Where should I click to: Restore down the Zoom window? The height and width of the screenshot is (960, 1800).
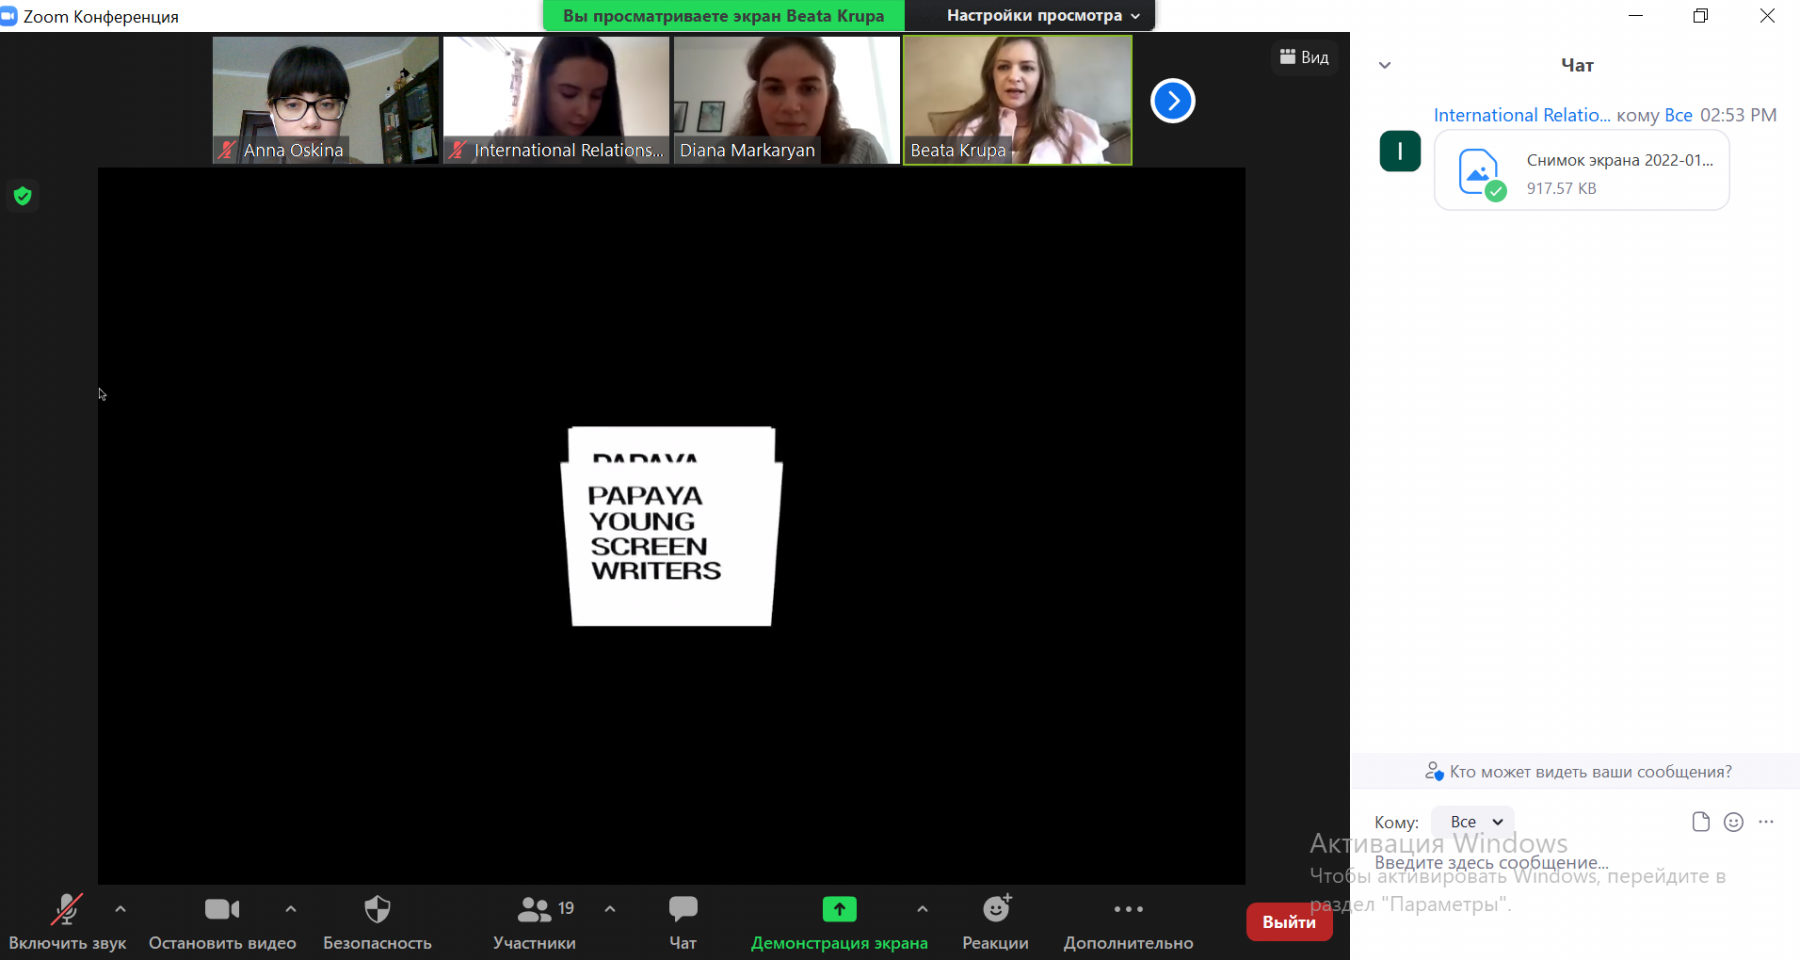point(1701,16)
